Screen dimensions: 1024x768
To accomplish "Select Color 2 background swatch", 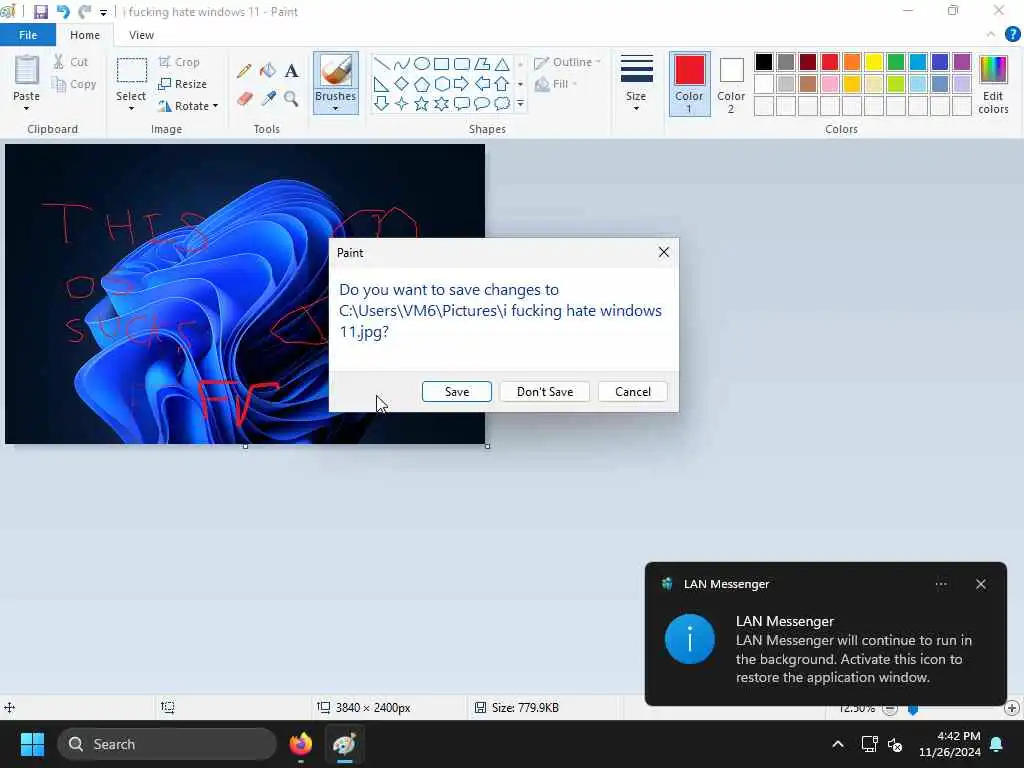I will pyautogui.click(x=731, y=84).
